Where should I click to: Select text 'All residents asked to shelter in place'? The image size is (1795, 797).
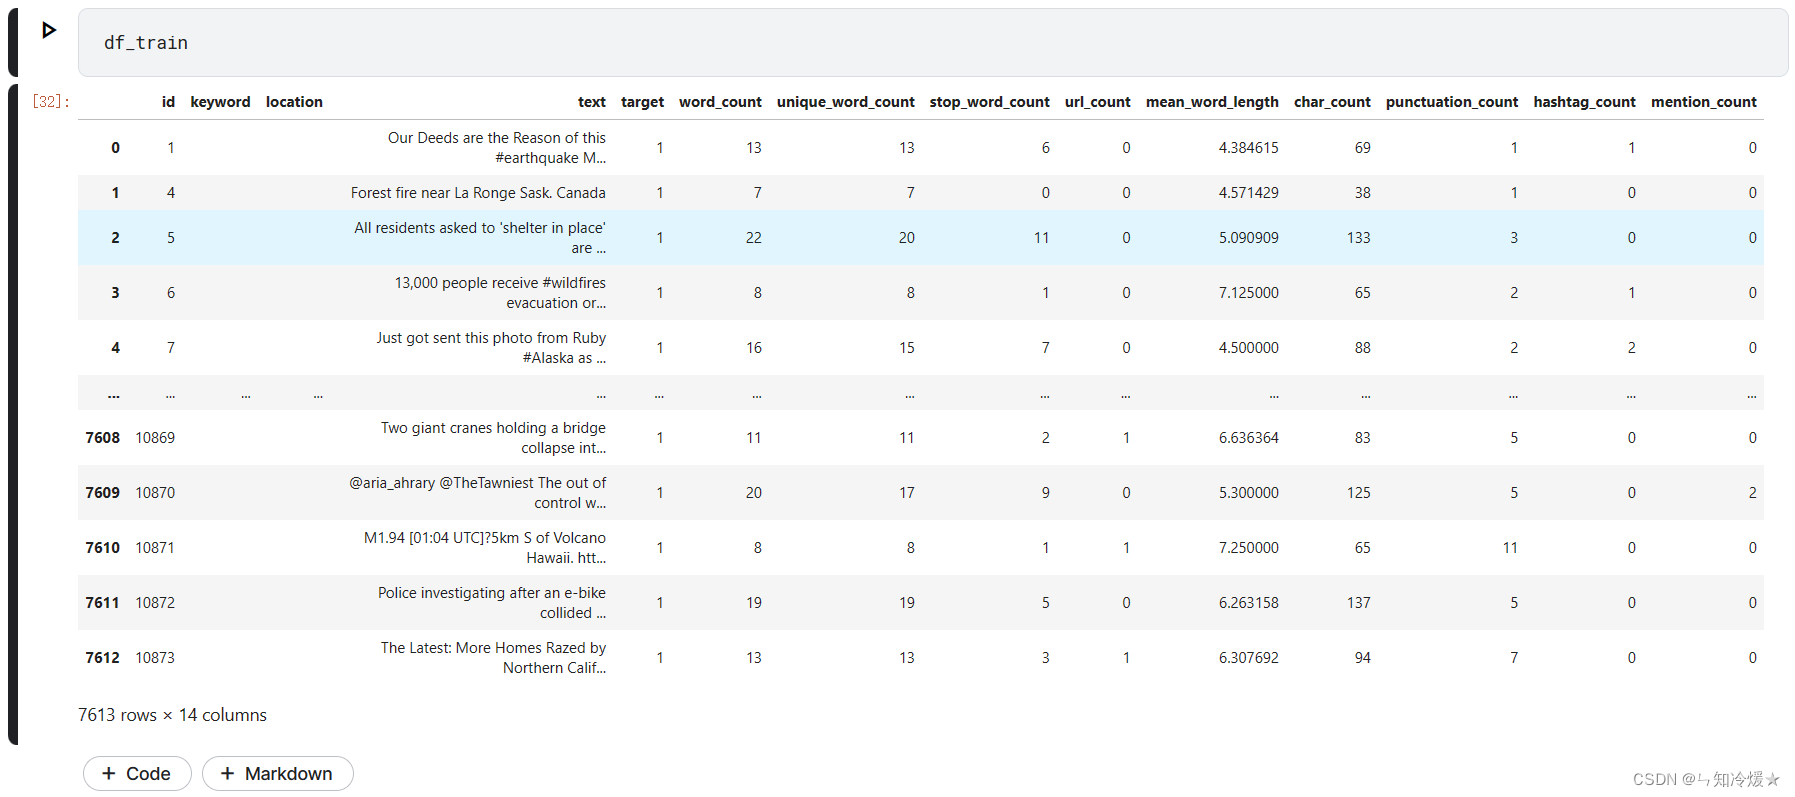point(480,228)
